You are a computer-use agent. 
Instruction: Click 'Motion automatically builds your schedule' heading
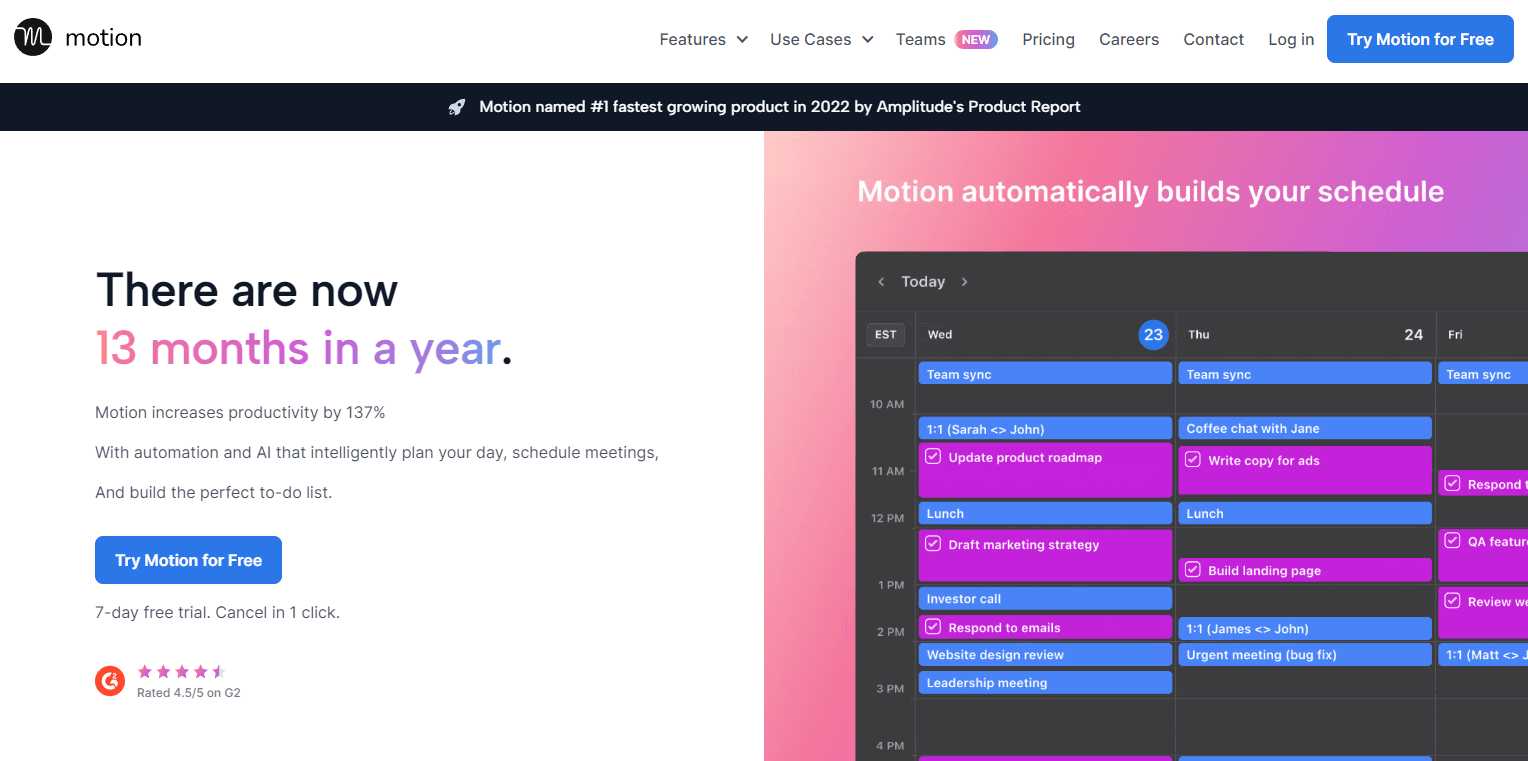(1150, 191)
